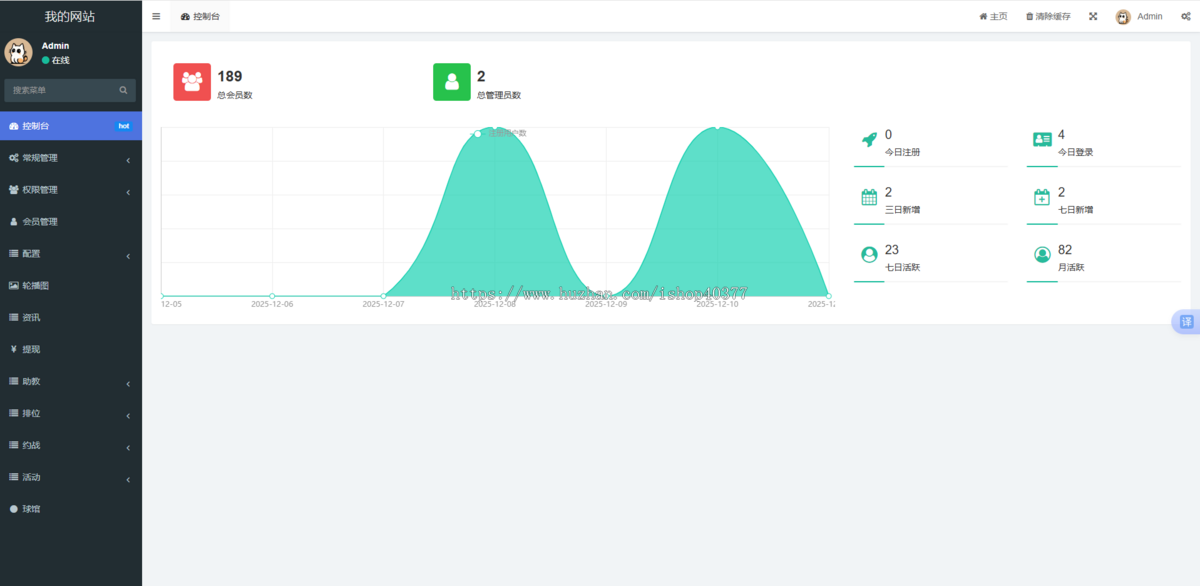Click the 搜索菜单 search input field
This screenshot has height=586, width=1200.
60,90
